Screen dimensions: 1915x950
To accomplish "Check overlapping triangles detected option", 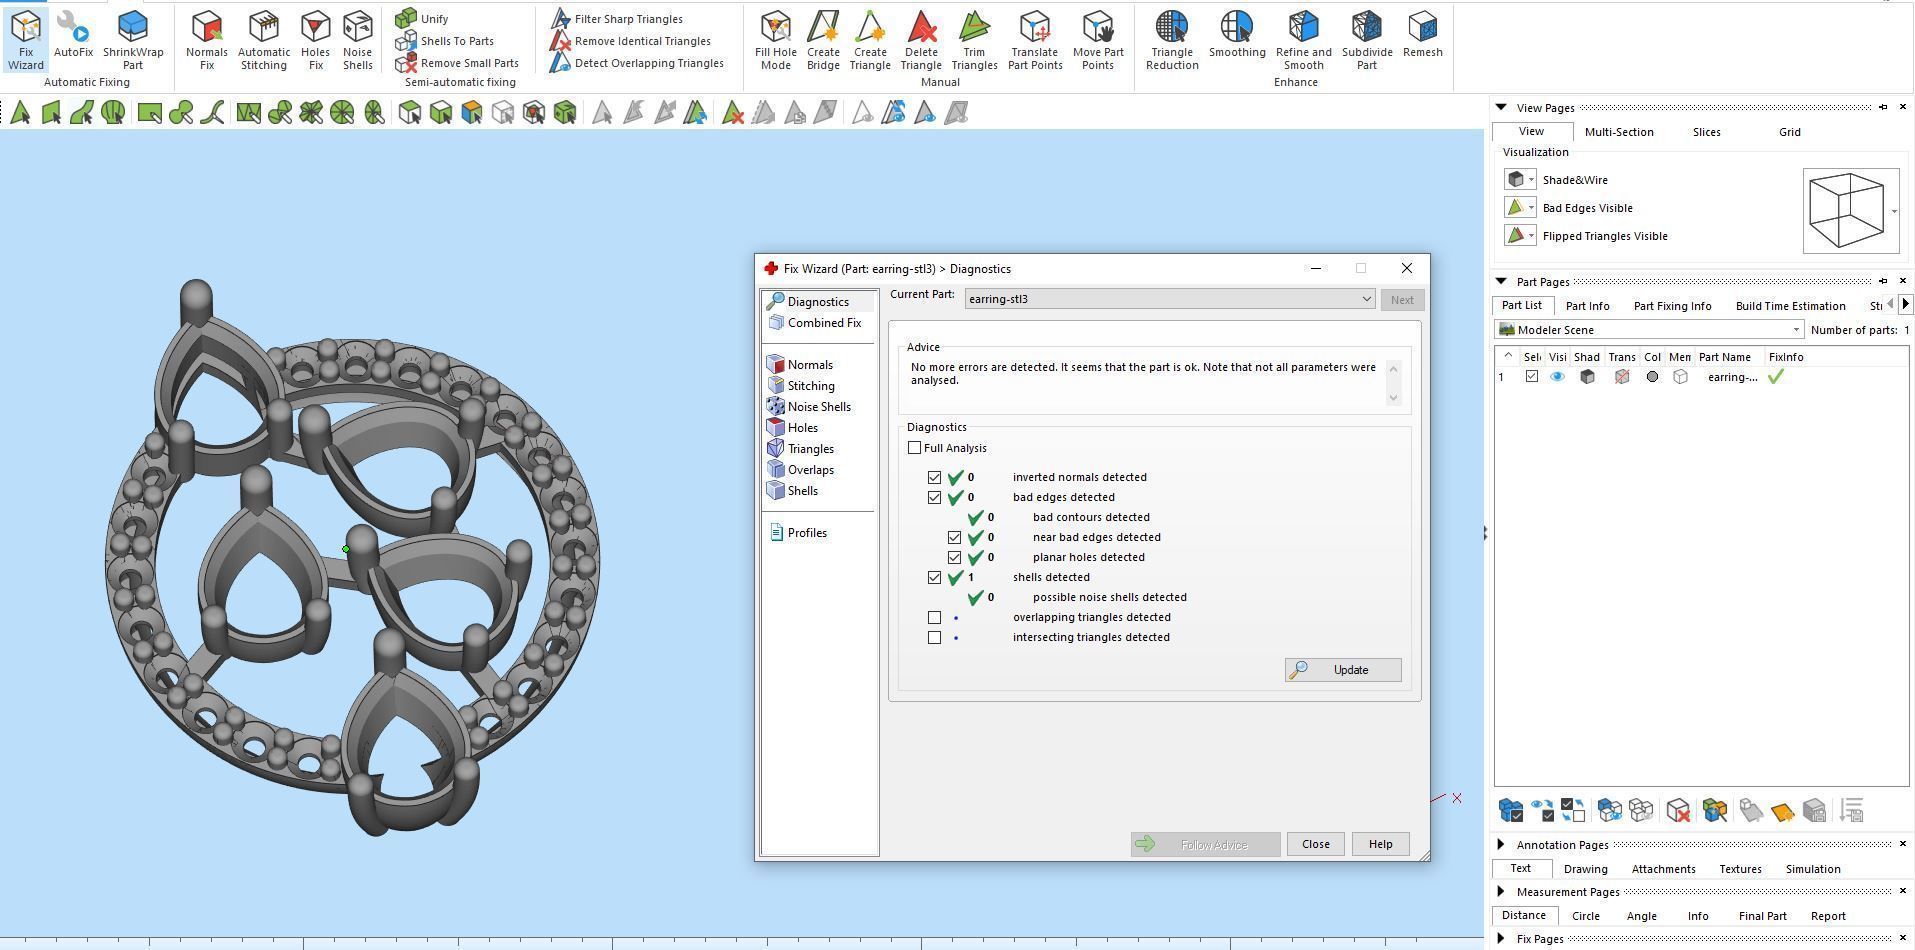I will click(934, 617).
